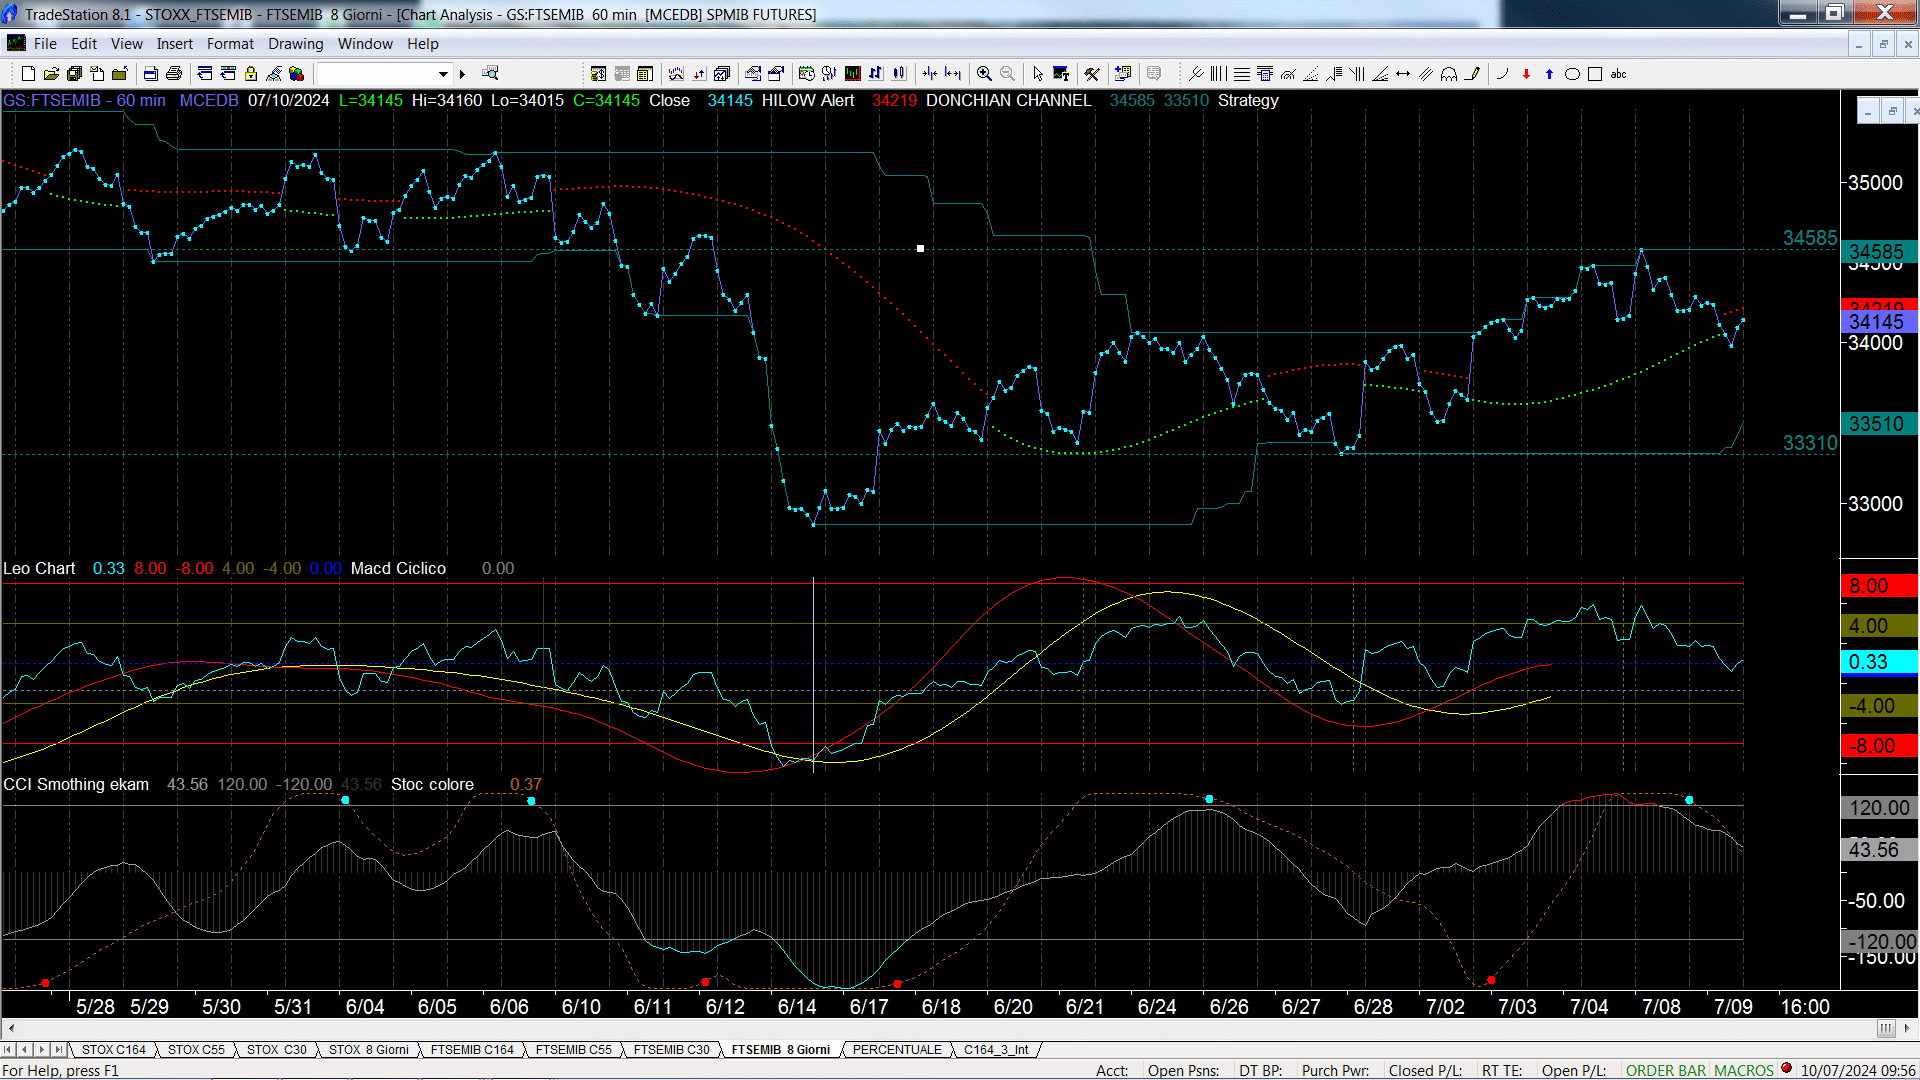This screenshot has height=1080, width=1920.
Task: Click the symbol lookup magnifier icon
Action: click(490, 73)
